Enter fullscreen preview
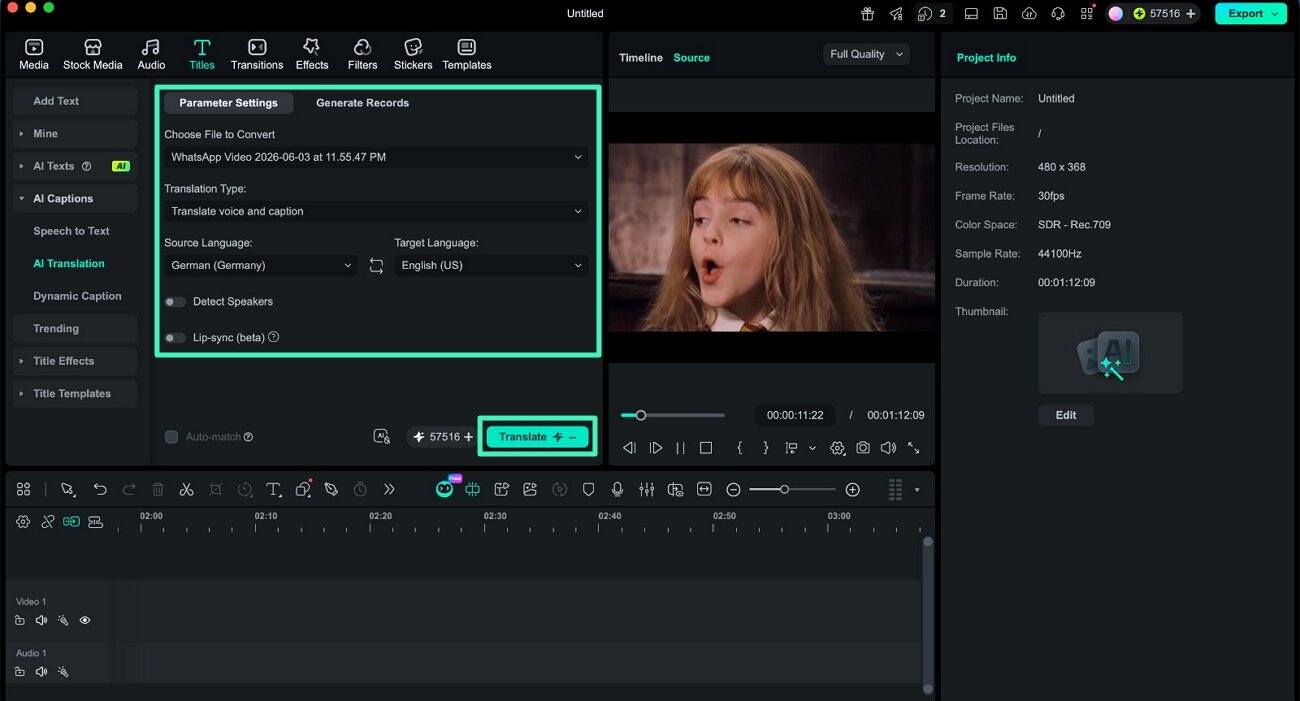1300x701 pixels. coord(913,448)
